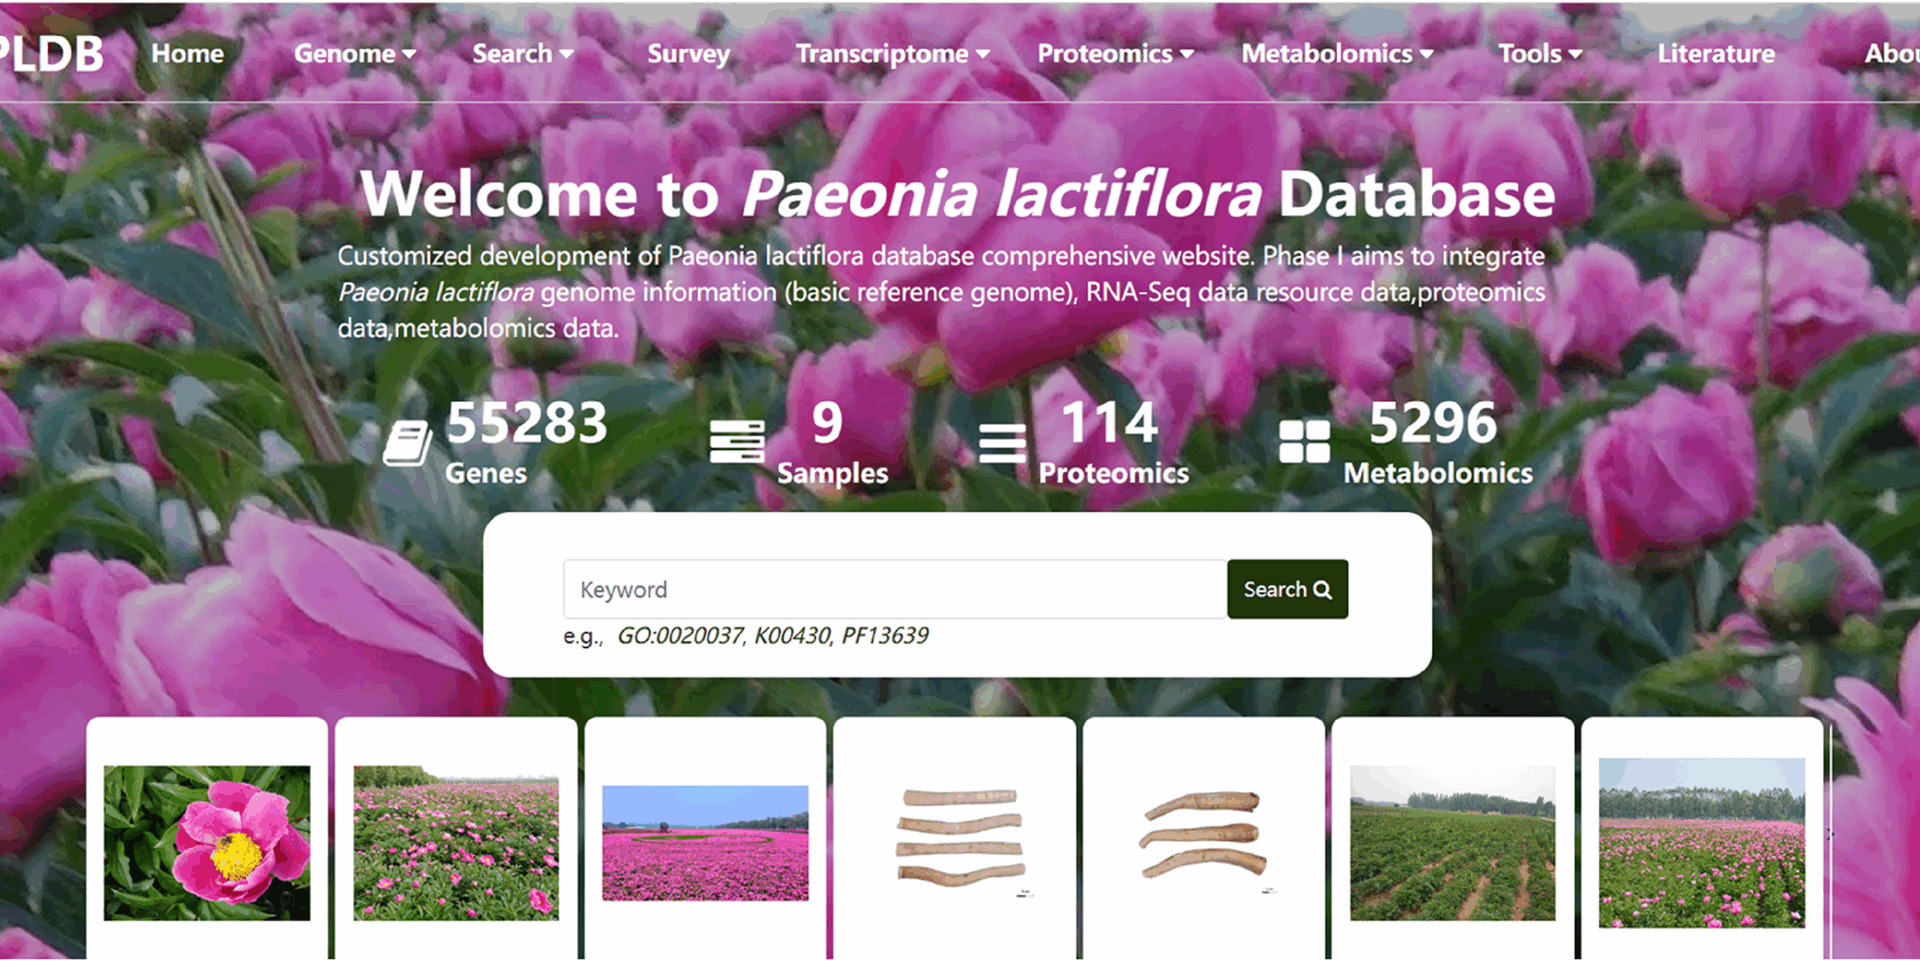Screen dimensions: 1920x961
Task: Open the single pink peony flower thumbnail
Action: 207,843
